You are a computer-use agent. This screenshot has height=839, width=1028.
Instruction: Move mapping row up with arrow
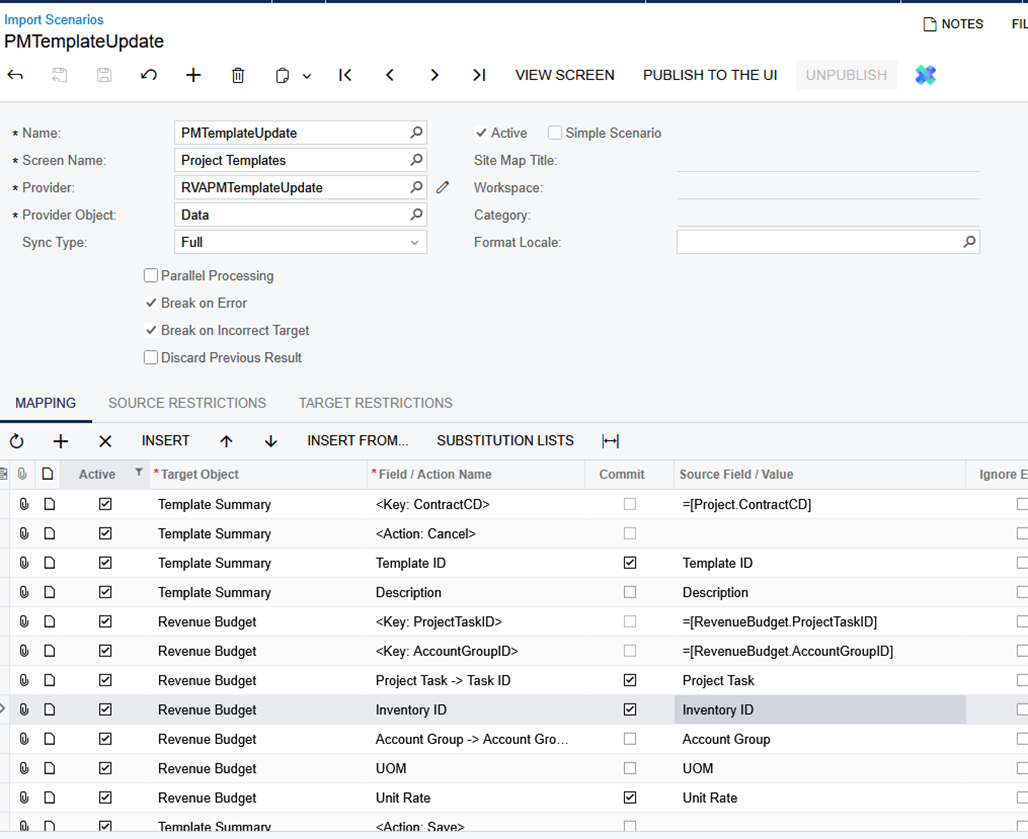(226, 441)
